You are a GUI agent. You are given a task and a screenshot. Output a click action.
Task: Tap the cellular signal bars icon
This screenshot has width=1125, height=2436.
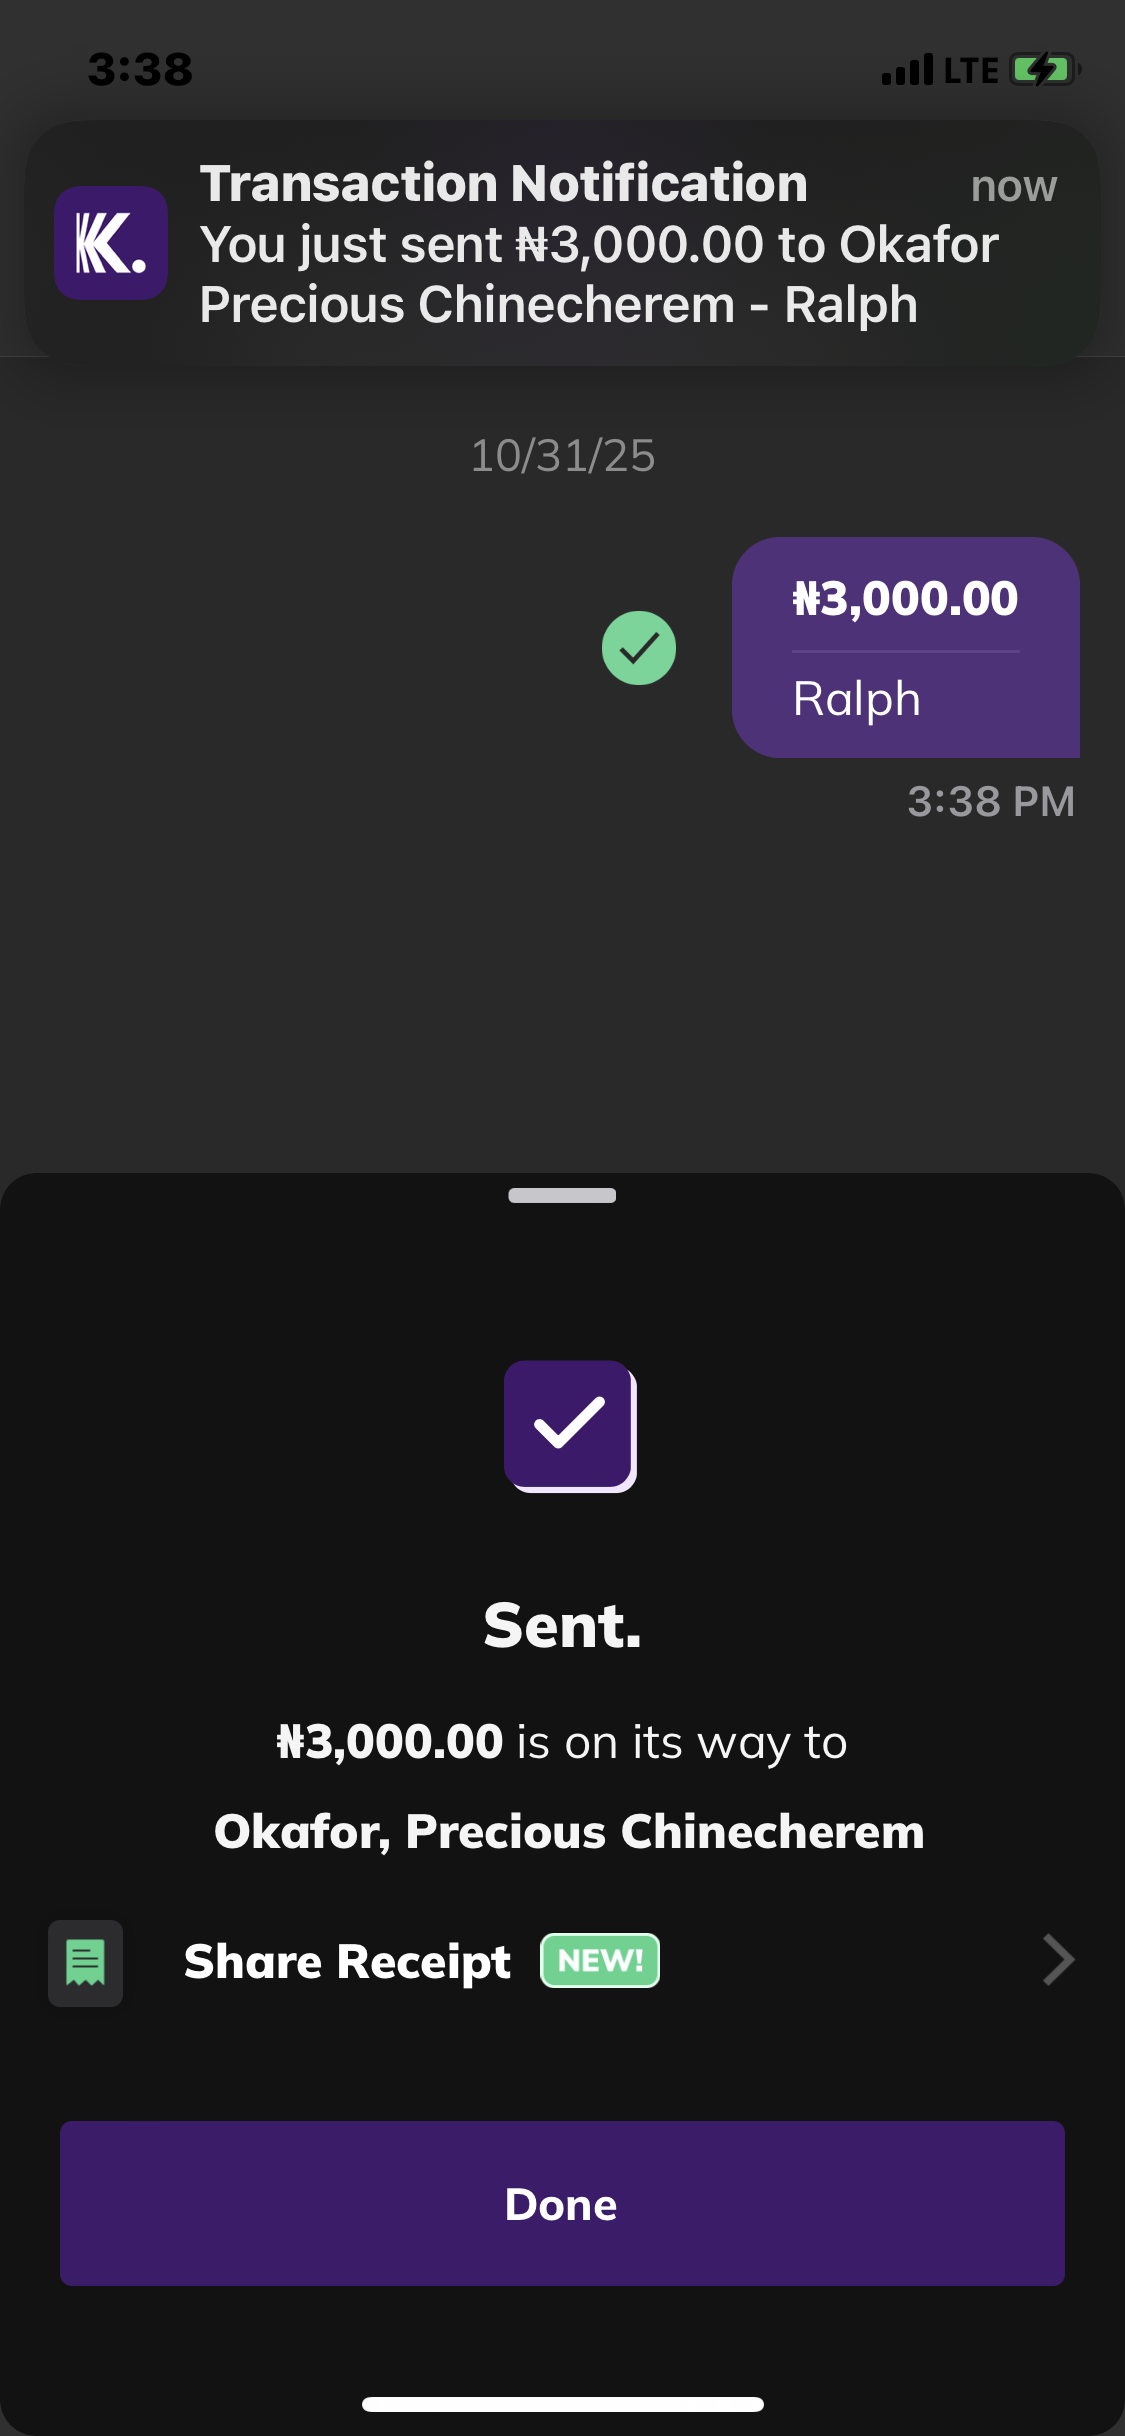(907, 70)
